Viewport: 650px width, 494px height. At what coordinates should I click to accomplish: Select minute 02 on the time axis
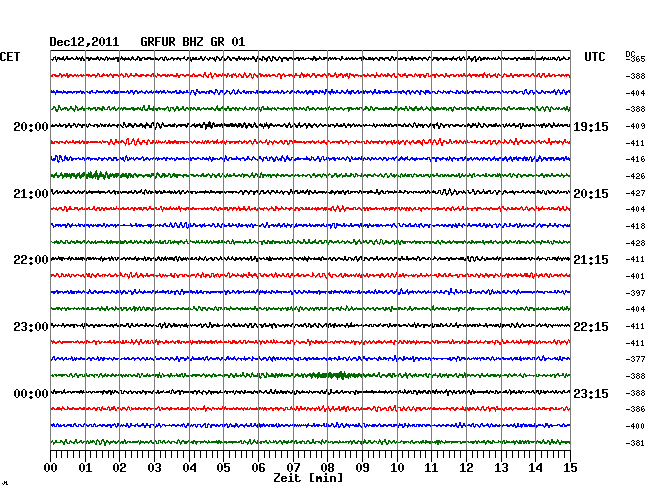119,468
